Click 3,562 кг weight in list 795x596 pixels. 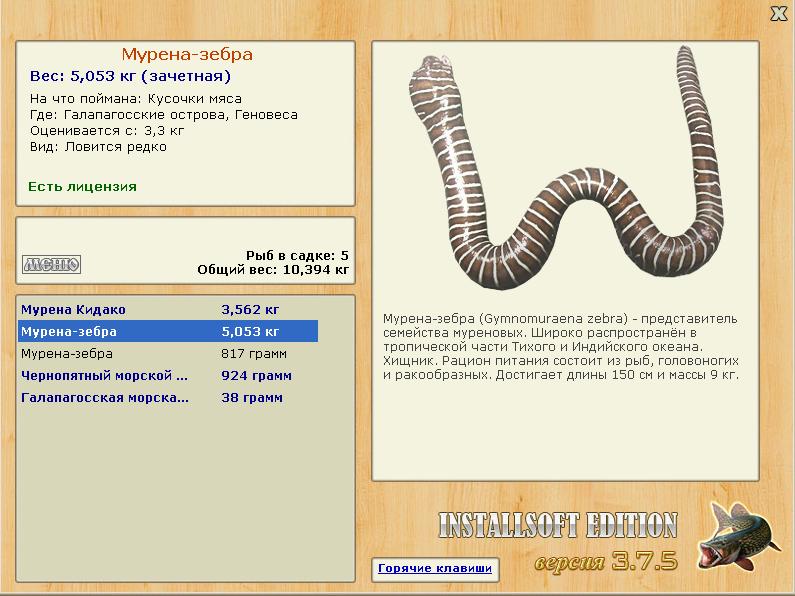pyautogui.click(x=250, y=310)
